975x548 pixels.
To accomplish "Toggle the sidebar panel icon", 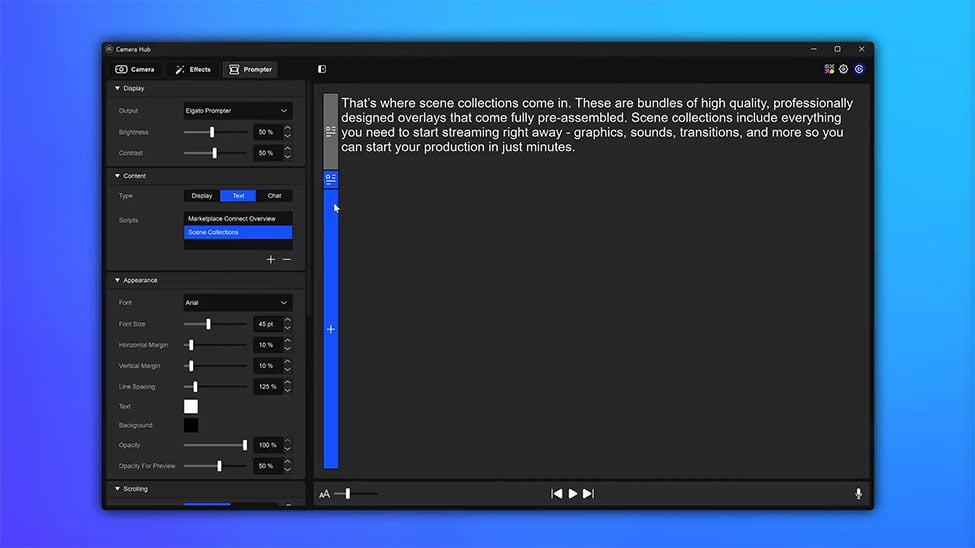I will pyautogui.click(x=322, y=69).
